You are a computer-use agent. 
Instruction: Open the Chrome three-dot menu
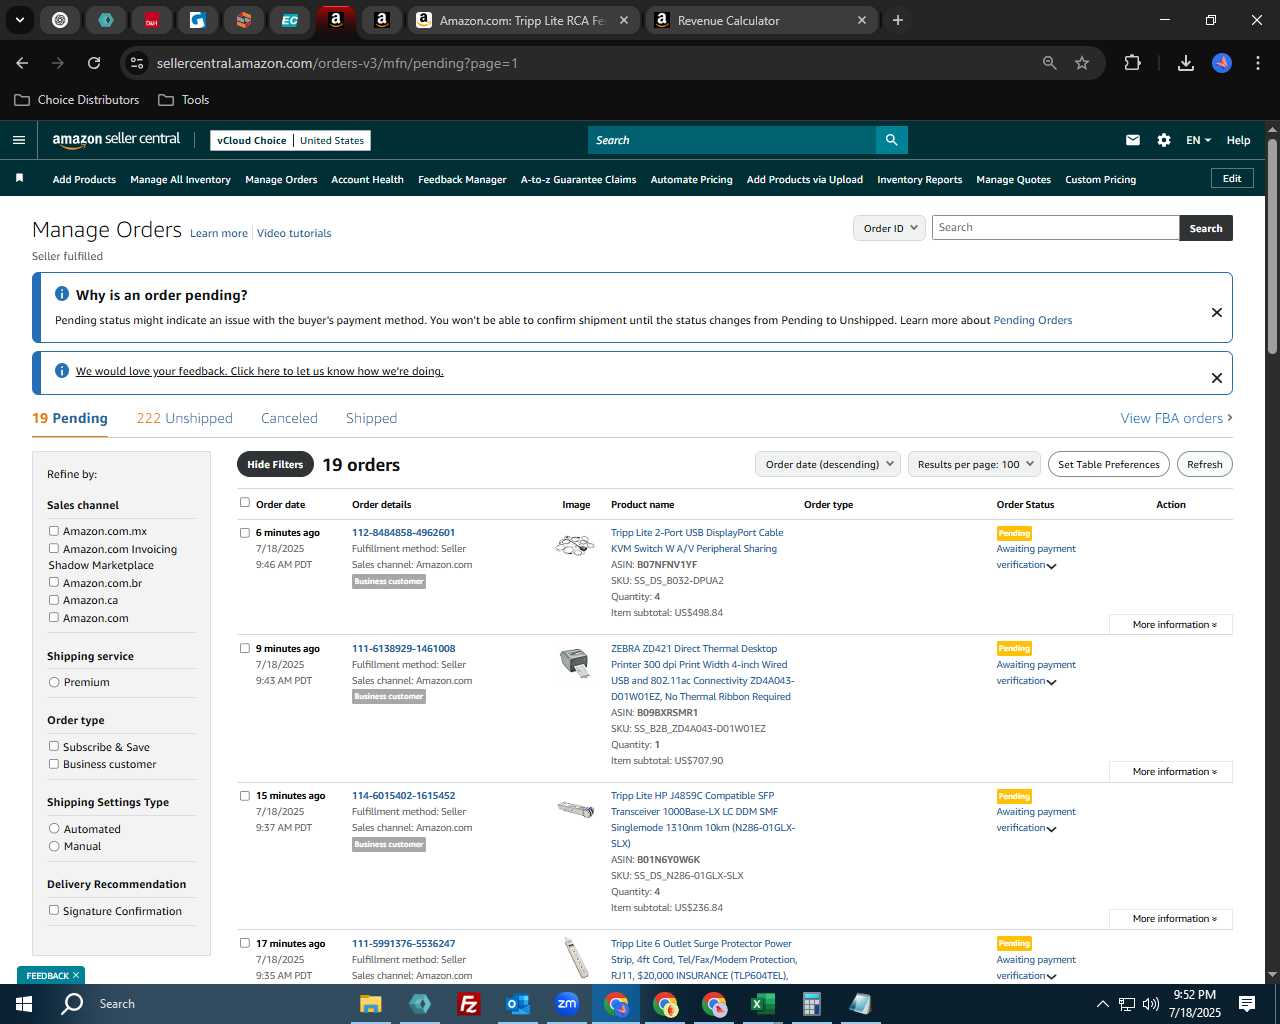1256,63
